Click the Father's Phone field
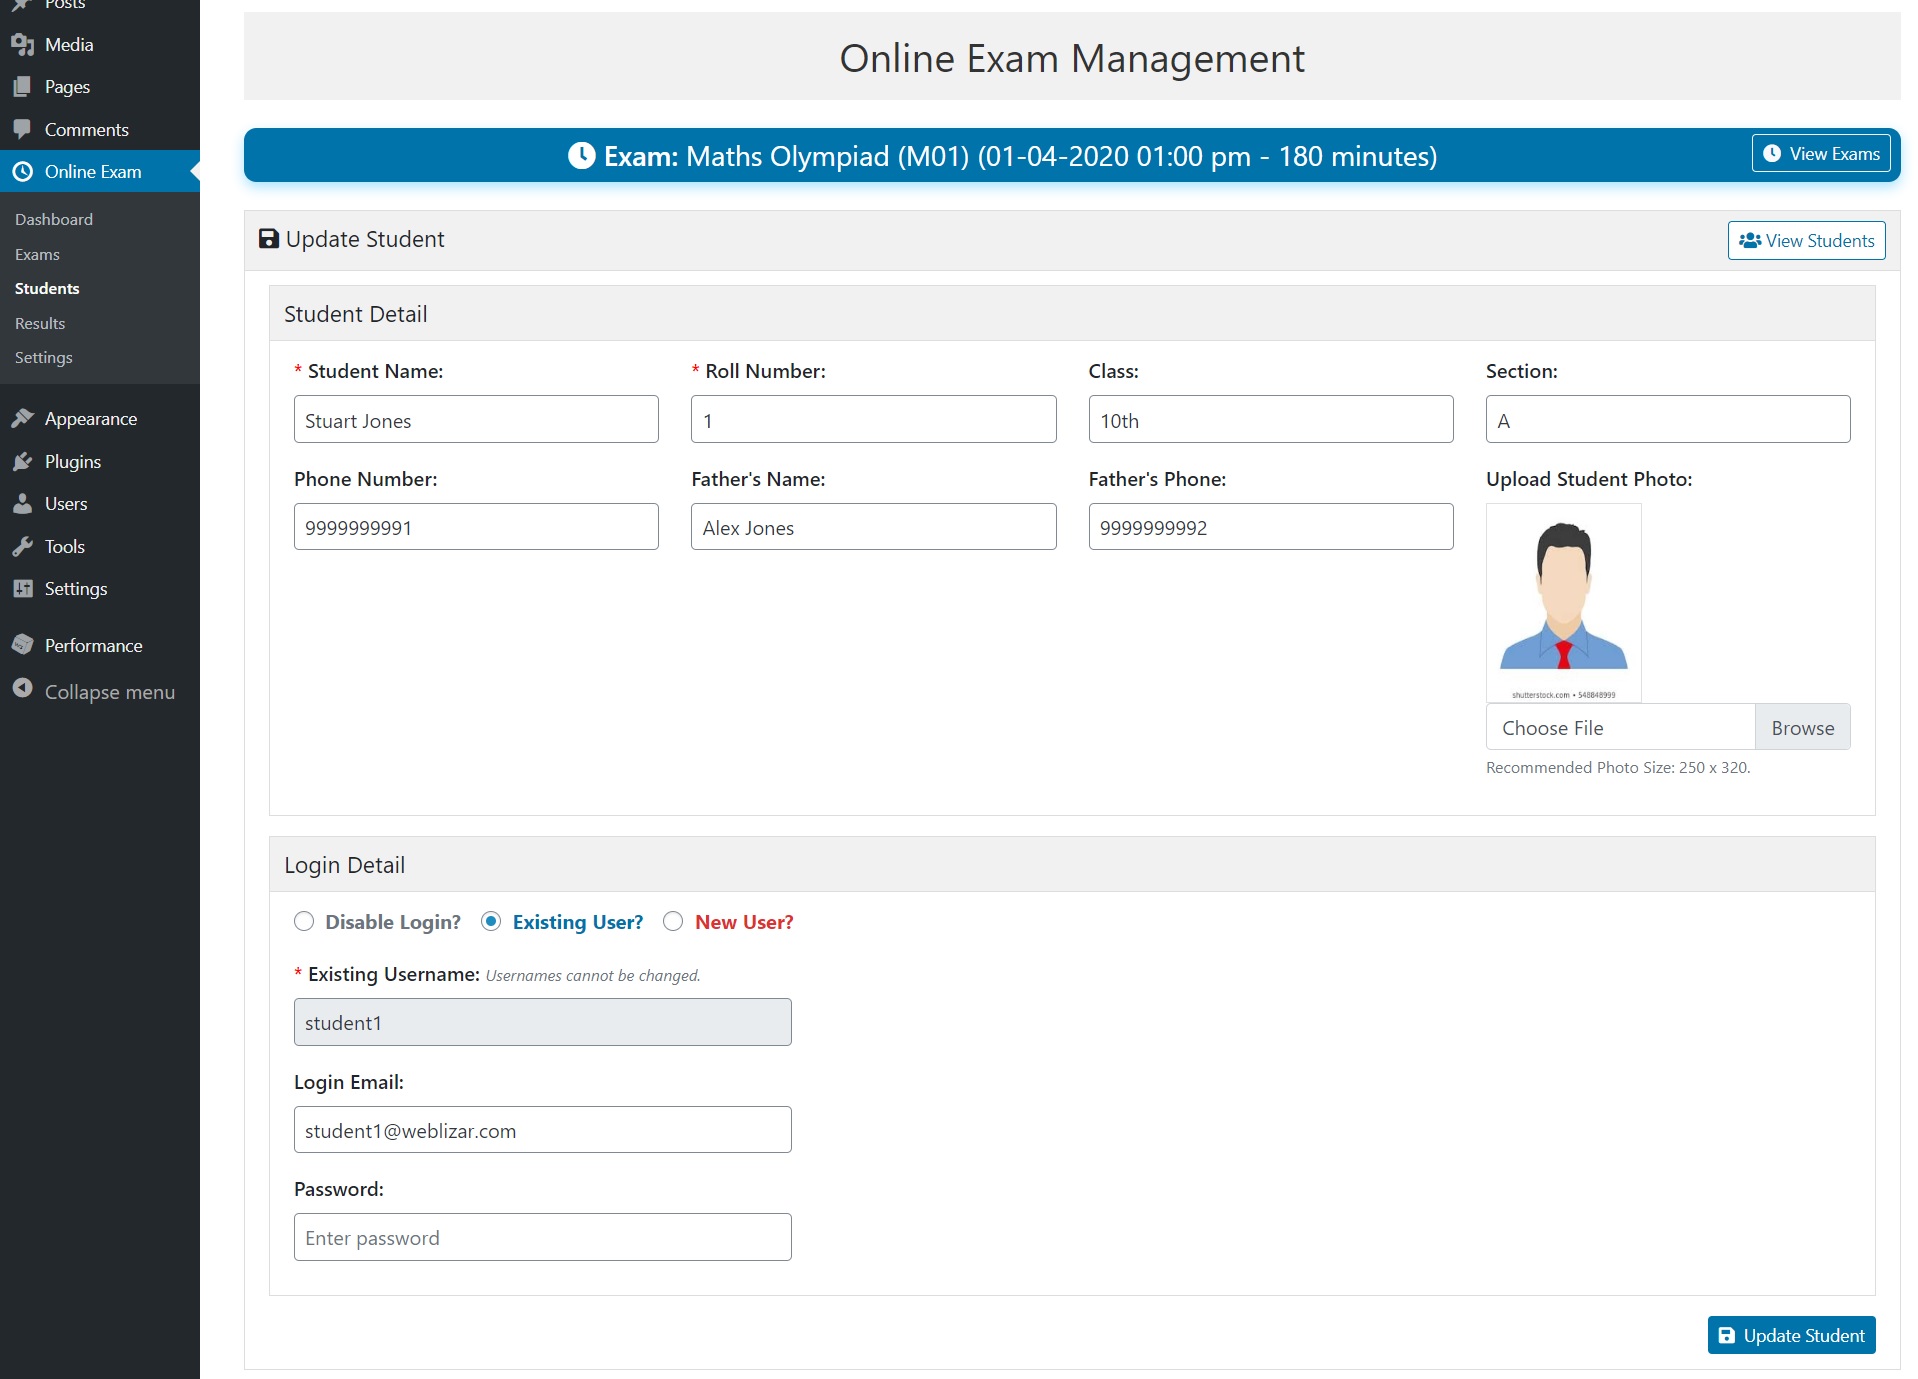The height and width of the screenshot is (1379, 1918). [1270, 527]
